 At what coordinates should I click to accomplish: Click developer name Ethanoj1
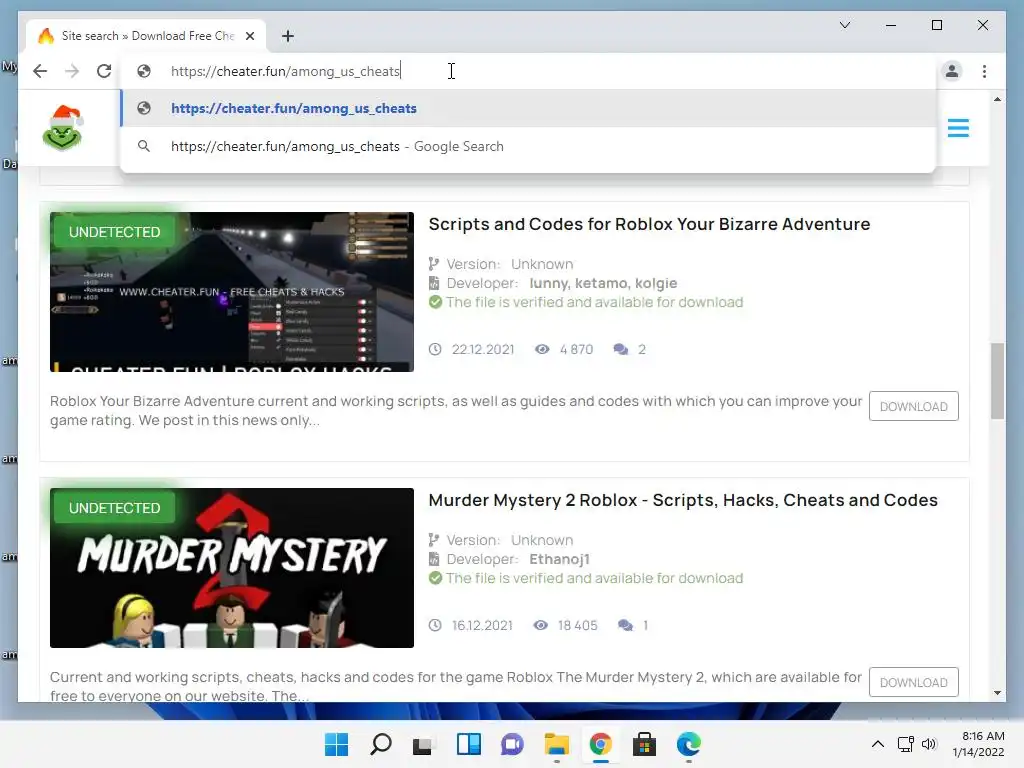pyautogui.click(x=559, y=559)
